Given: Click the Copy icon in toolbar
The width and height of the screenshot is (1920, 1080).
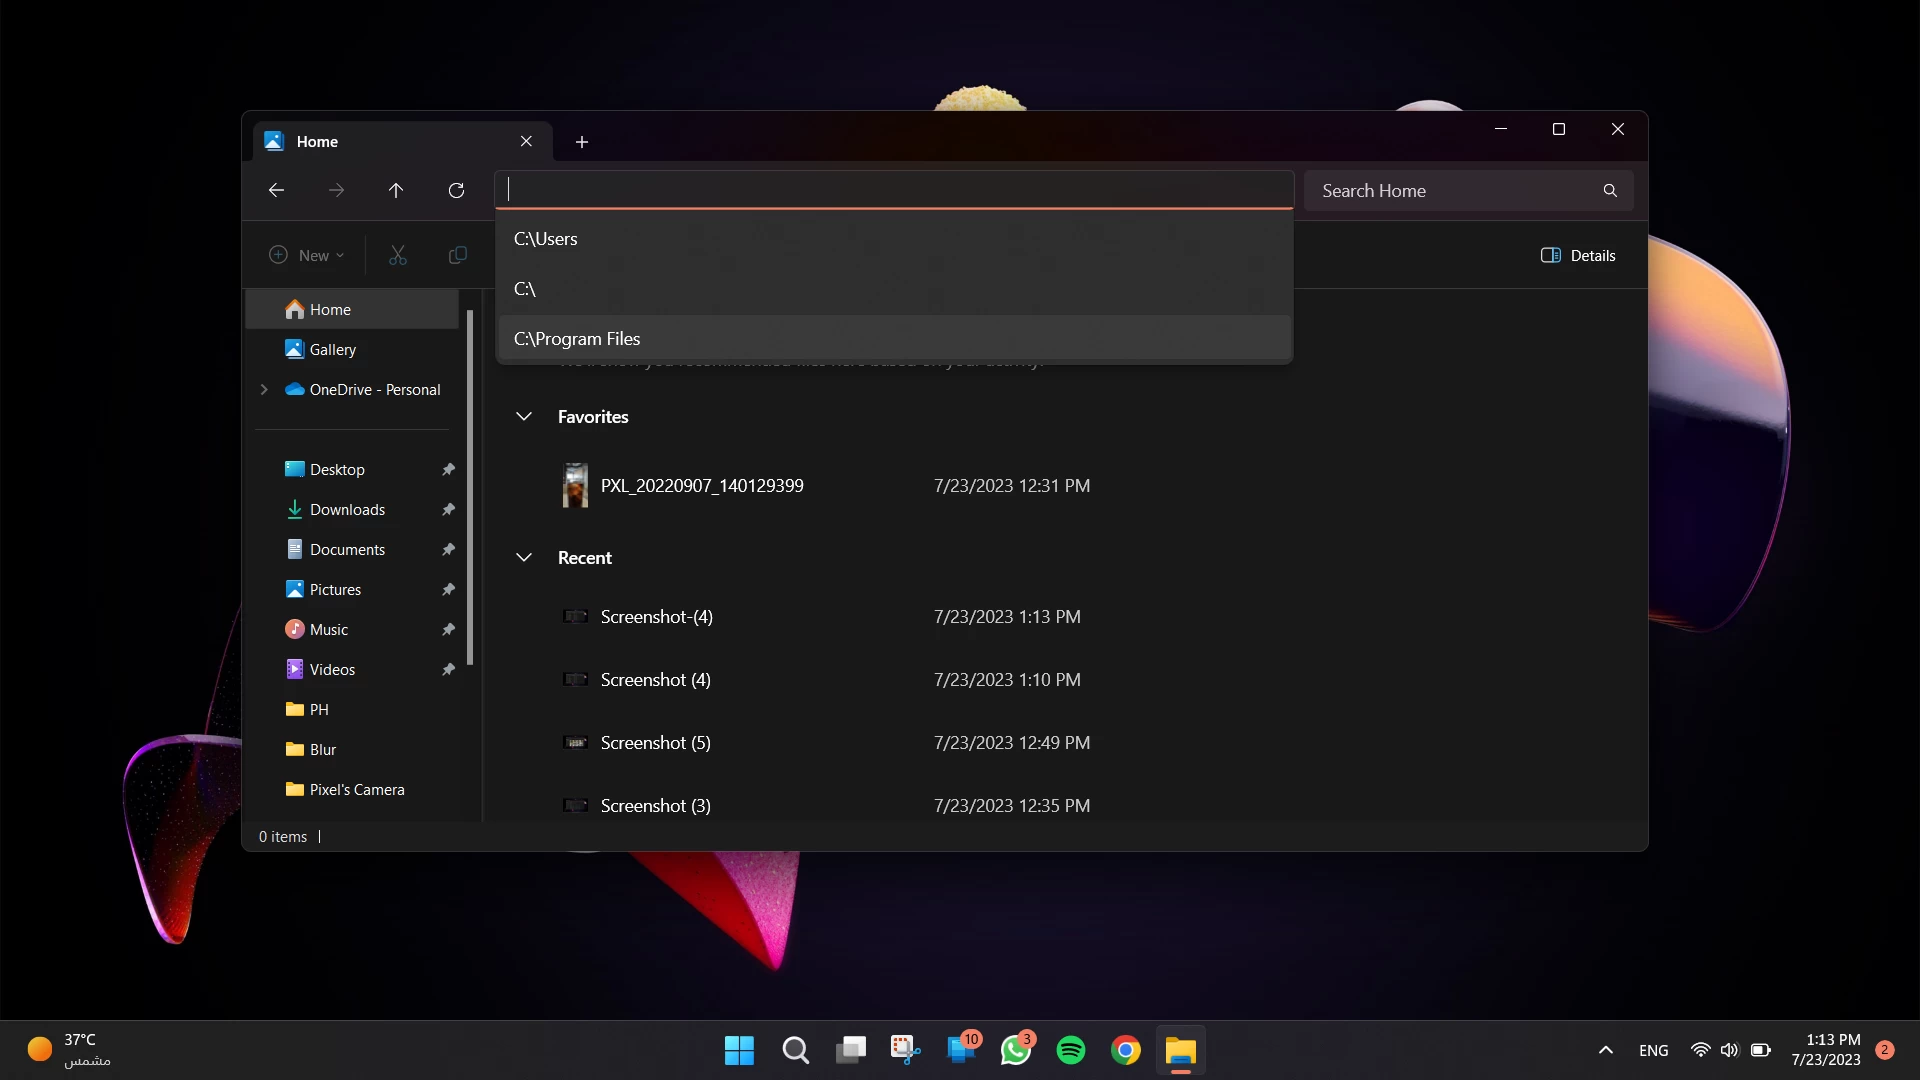Looking at the screenshot, I should coord(458,255).
